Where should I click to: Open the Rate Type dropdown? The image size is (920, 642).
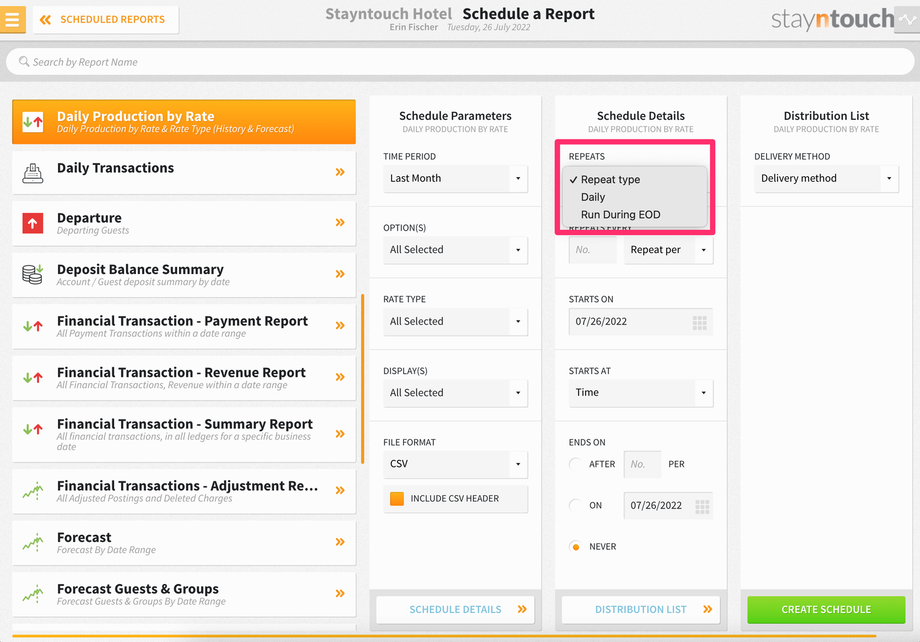455,322
